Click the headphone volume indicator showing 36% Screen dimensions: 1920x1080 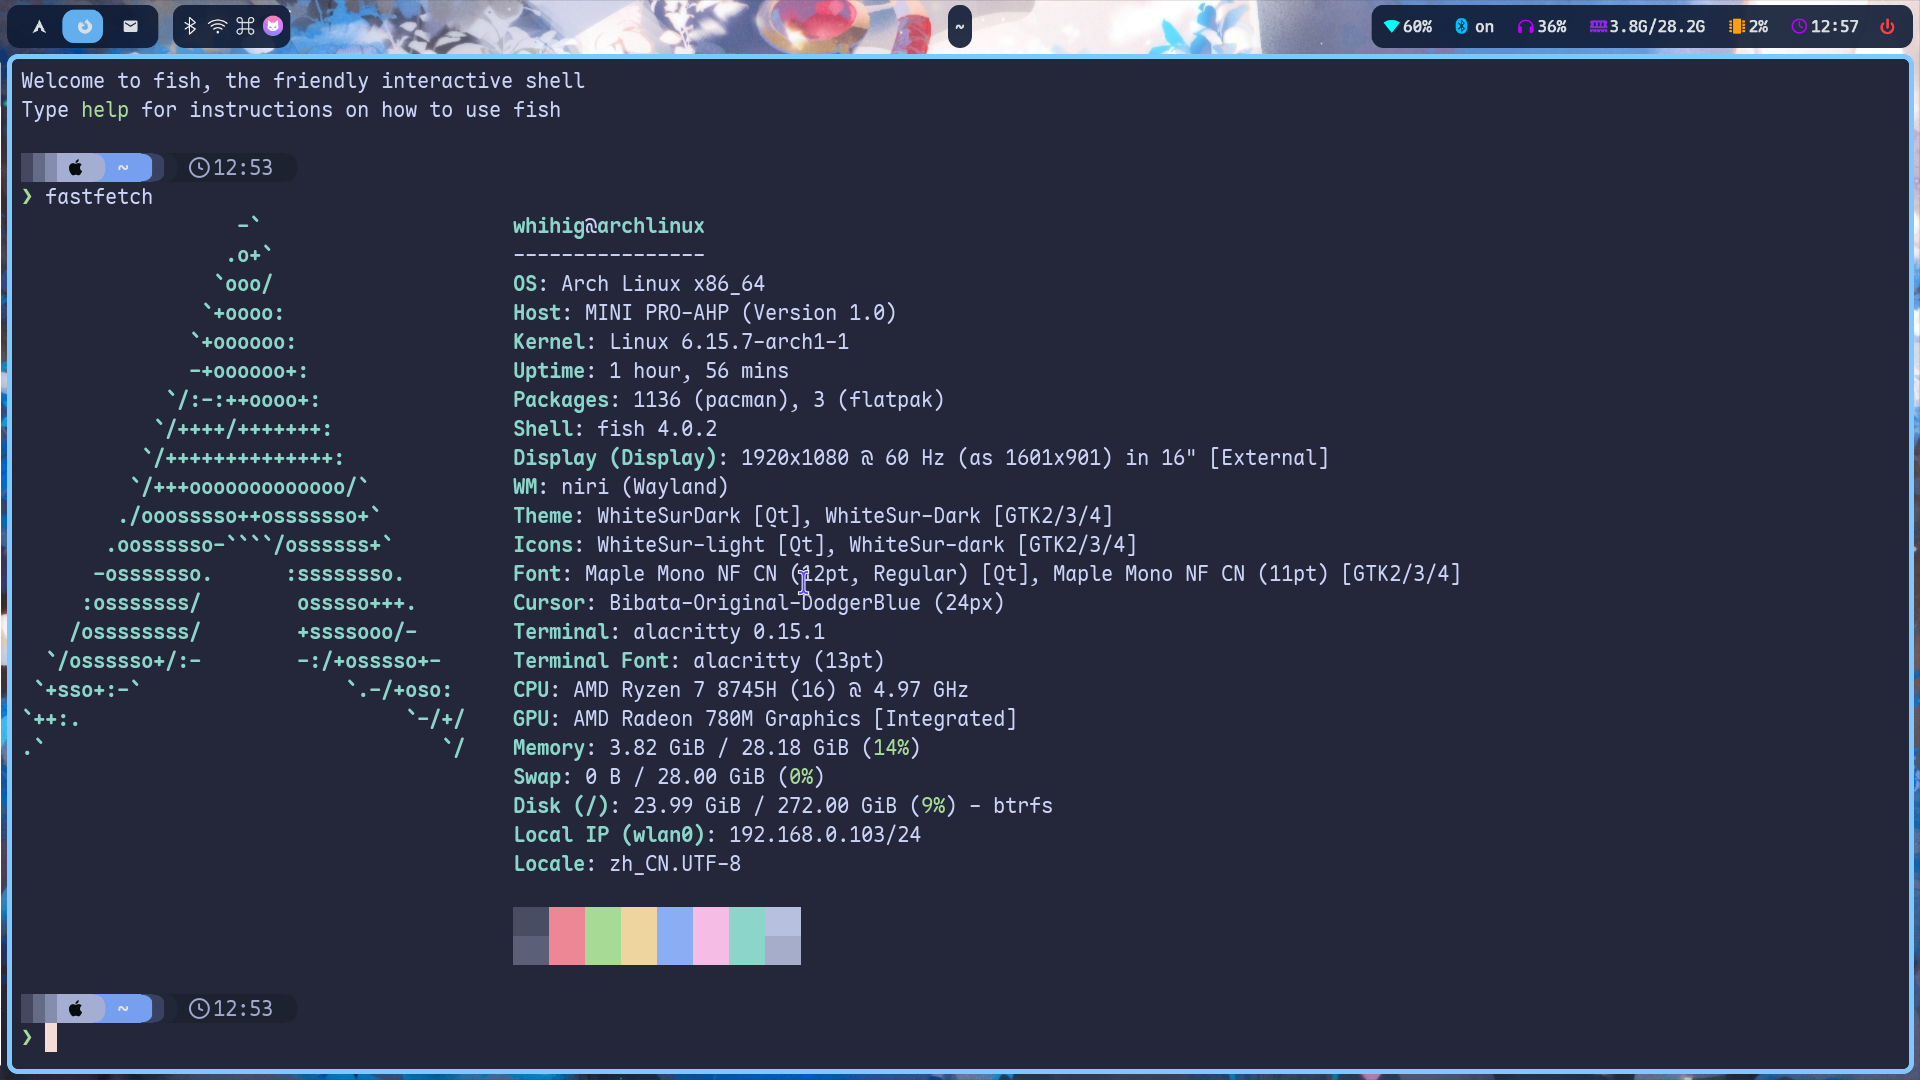tap(1540, 26)
